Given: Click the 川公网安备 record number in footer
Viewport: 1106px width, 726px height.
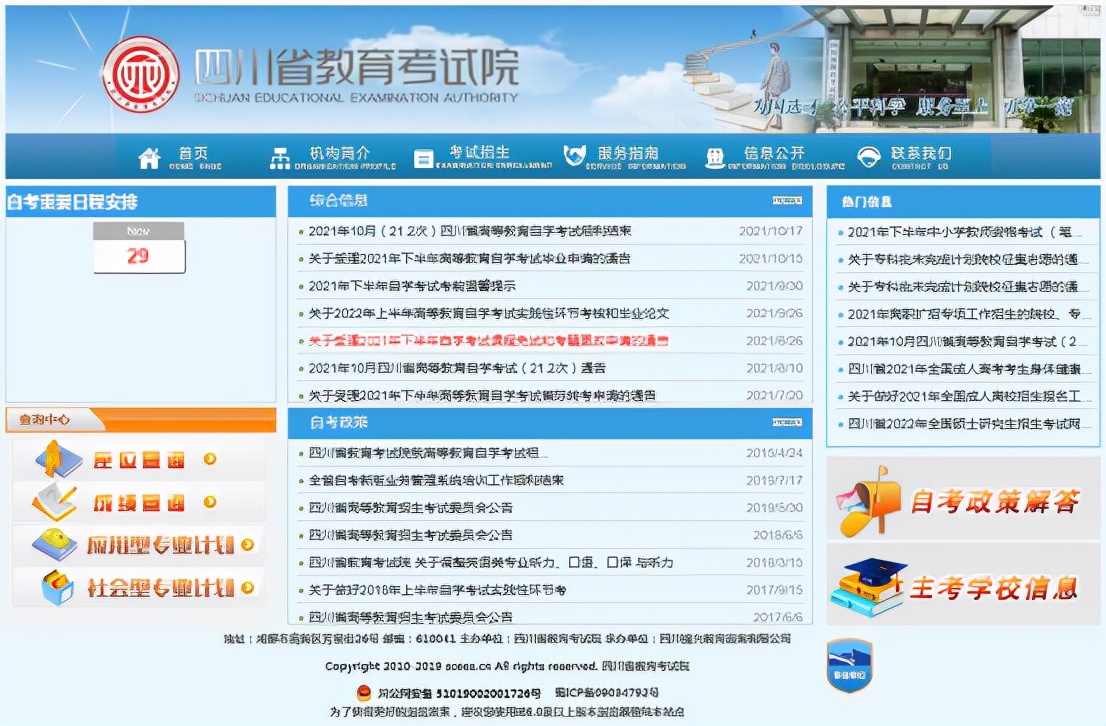Looking at the screenshot, I should point(459,693).
